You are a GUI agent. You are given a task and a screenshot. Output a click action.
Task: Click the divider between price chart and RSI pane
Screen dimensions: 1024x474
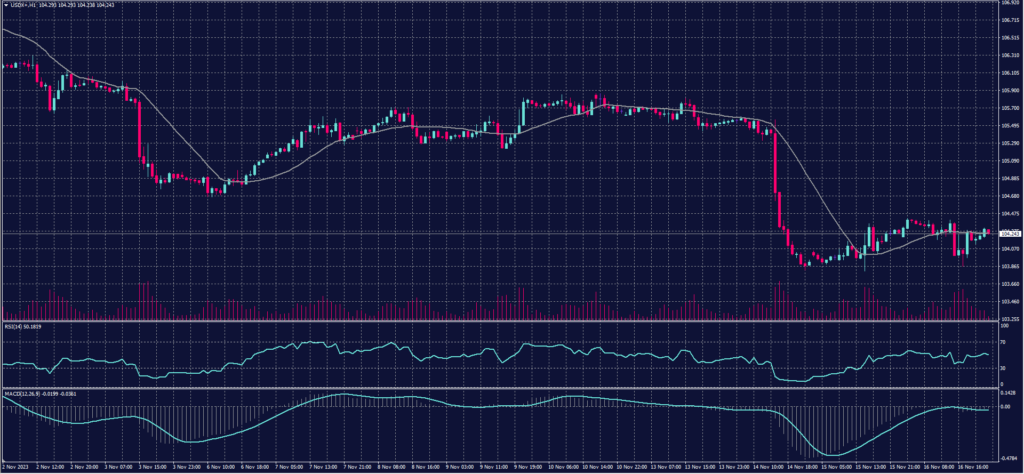coord(500,321)
